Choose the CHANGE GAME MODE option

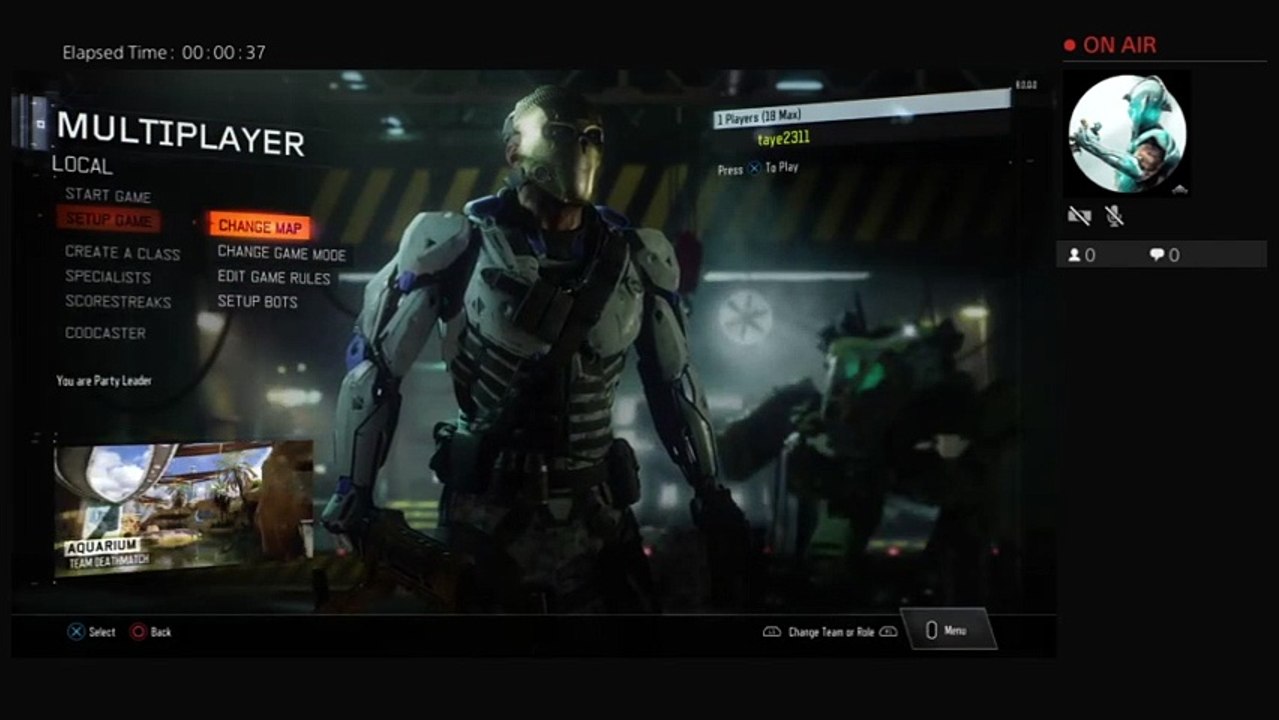pyautogui.click(x=281, y=254)
